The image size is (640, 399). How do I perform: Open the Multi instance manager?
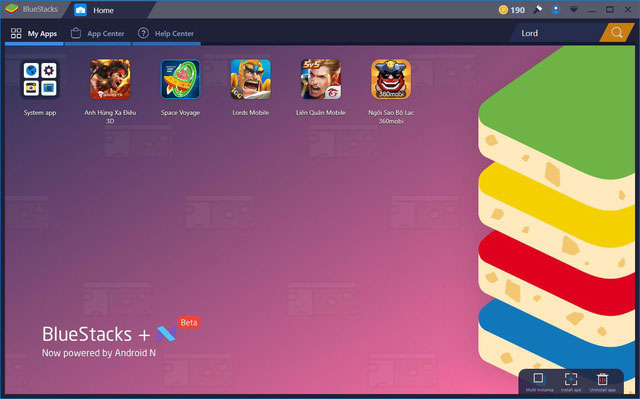click(x=539, y=382)
